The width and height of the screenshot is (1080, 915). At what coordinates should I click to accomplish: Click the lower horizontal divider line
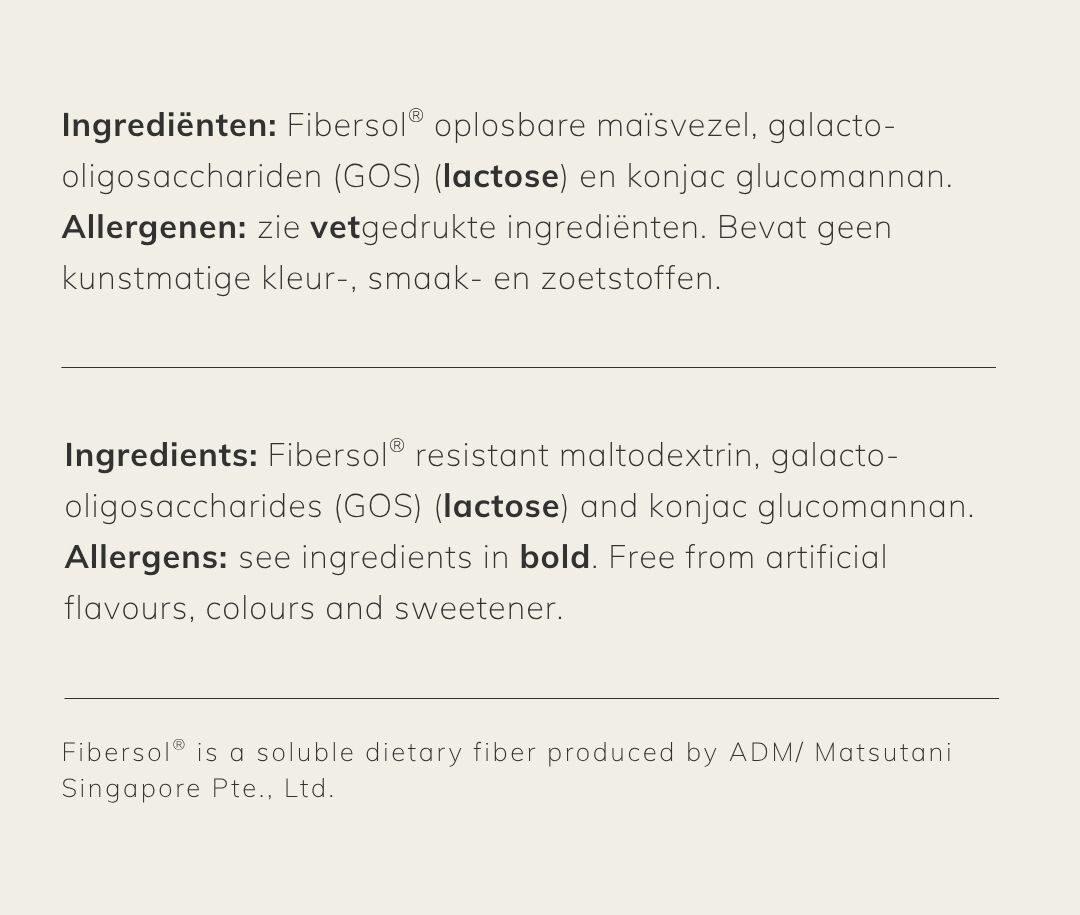(x=531, y=698)
